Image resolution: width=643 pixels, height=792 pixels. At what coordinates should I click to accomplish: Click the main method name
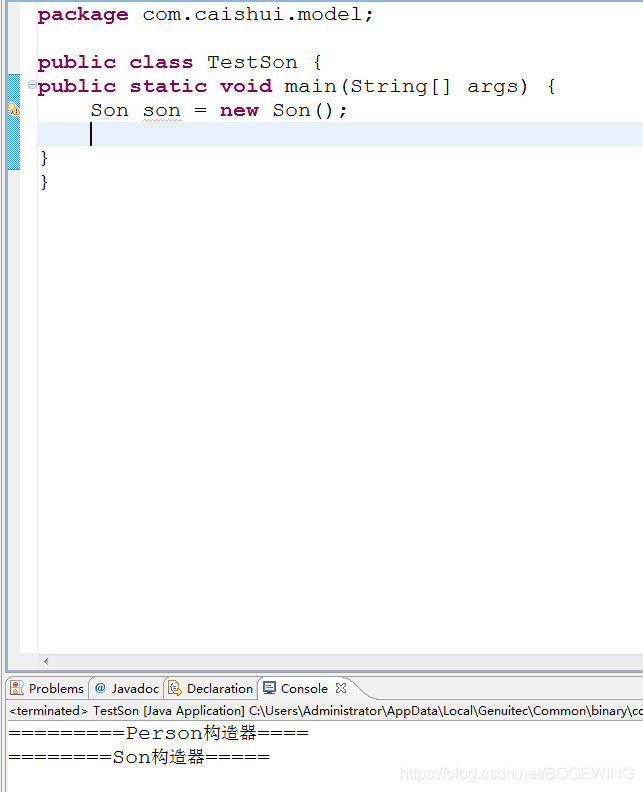point(310,86)
